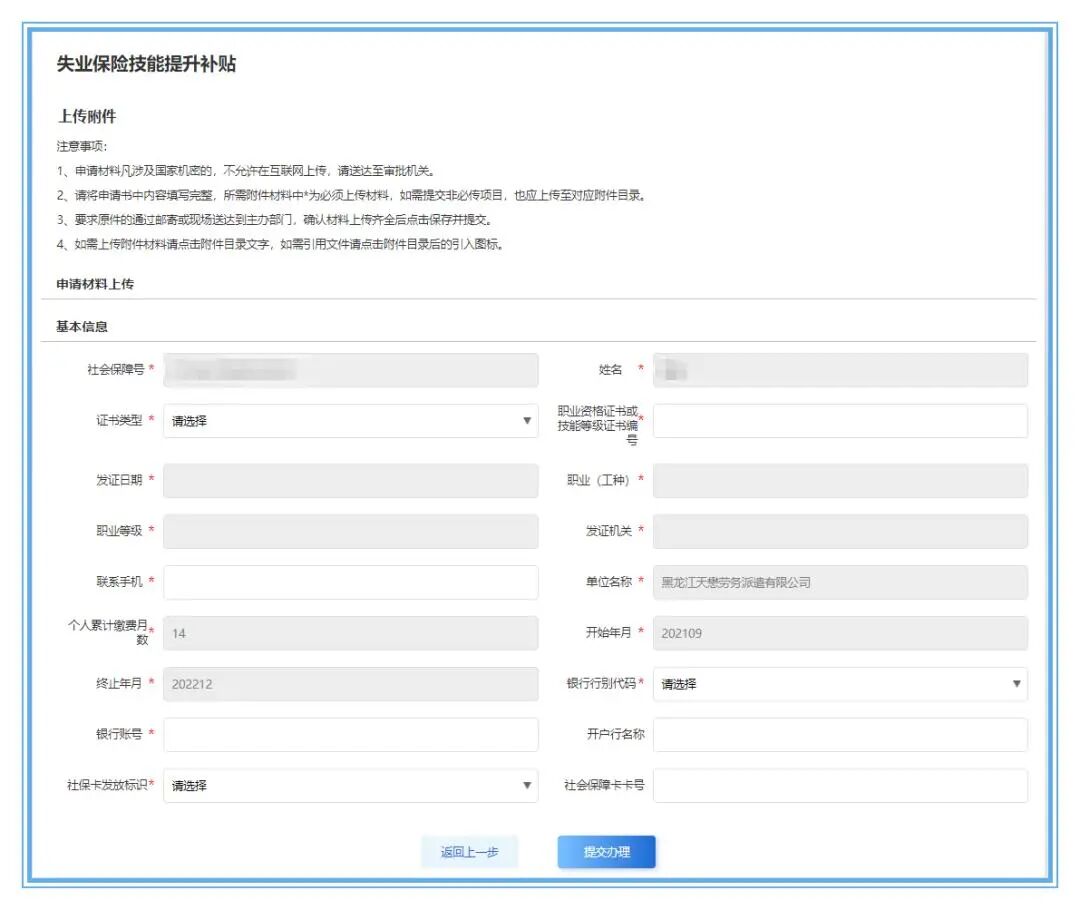
Task: Click notice line 3 about 要求原件
Action: pos(275,220)
